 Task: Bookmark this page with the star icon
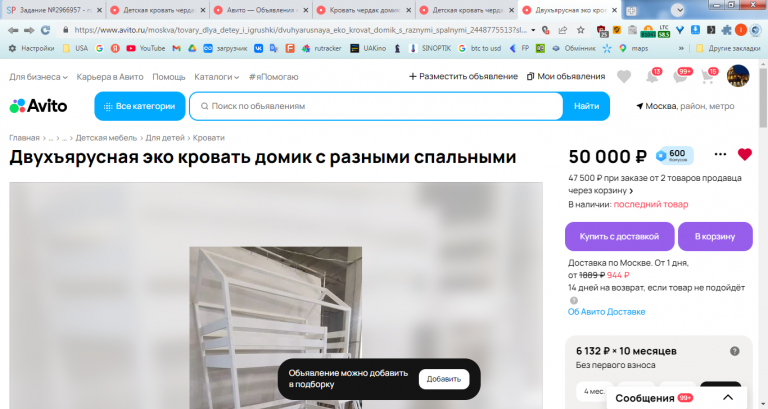[581, 30]
